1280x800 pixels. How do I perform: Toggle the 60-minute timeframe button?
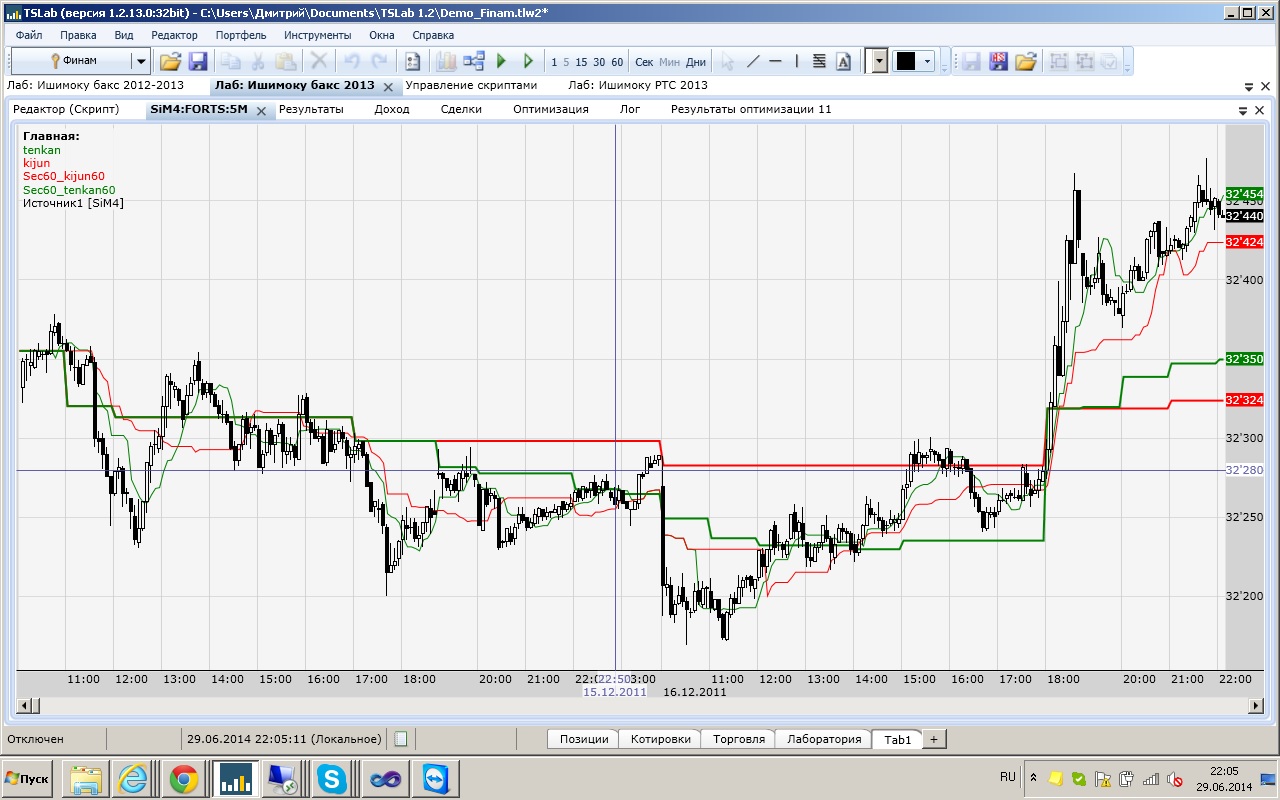617,62
